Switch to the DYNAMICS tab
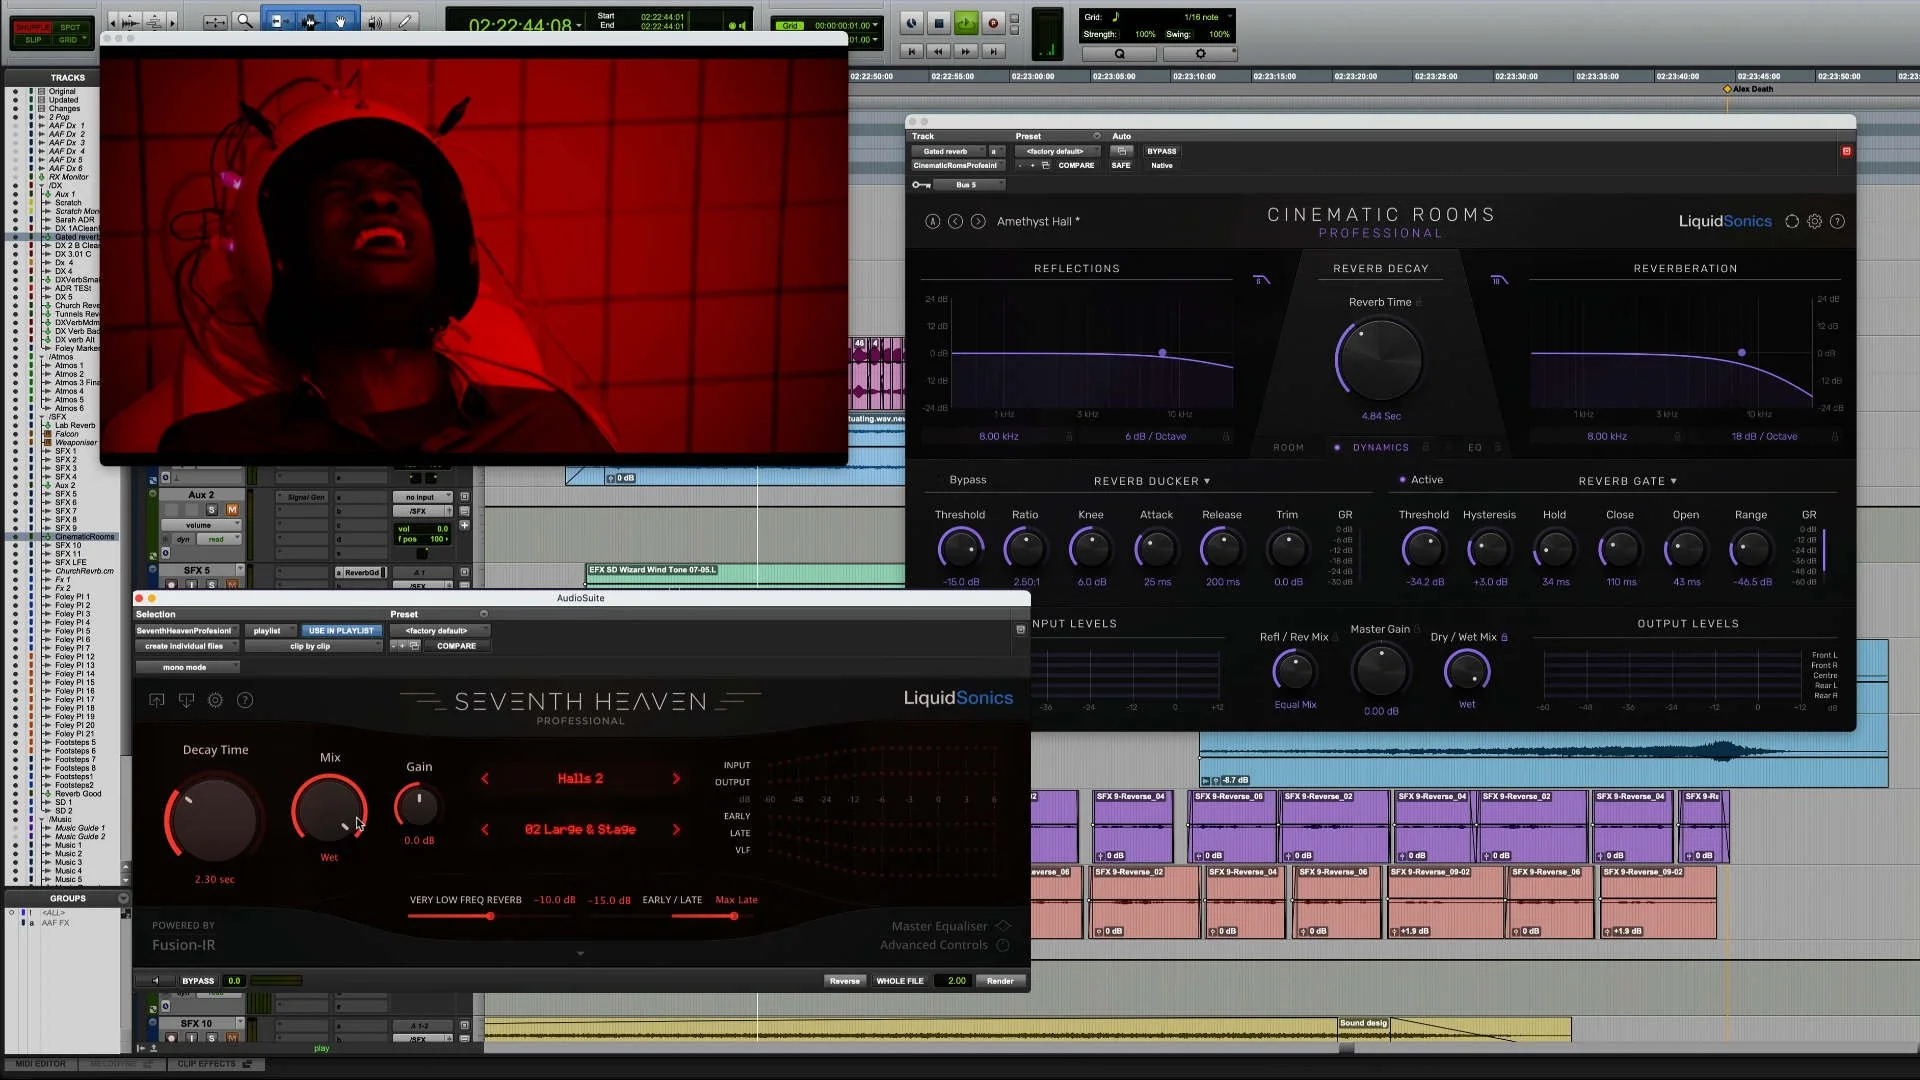Image resolution: width=1920 pixels, height=1080 pixels. (x=1380, y=448)
